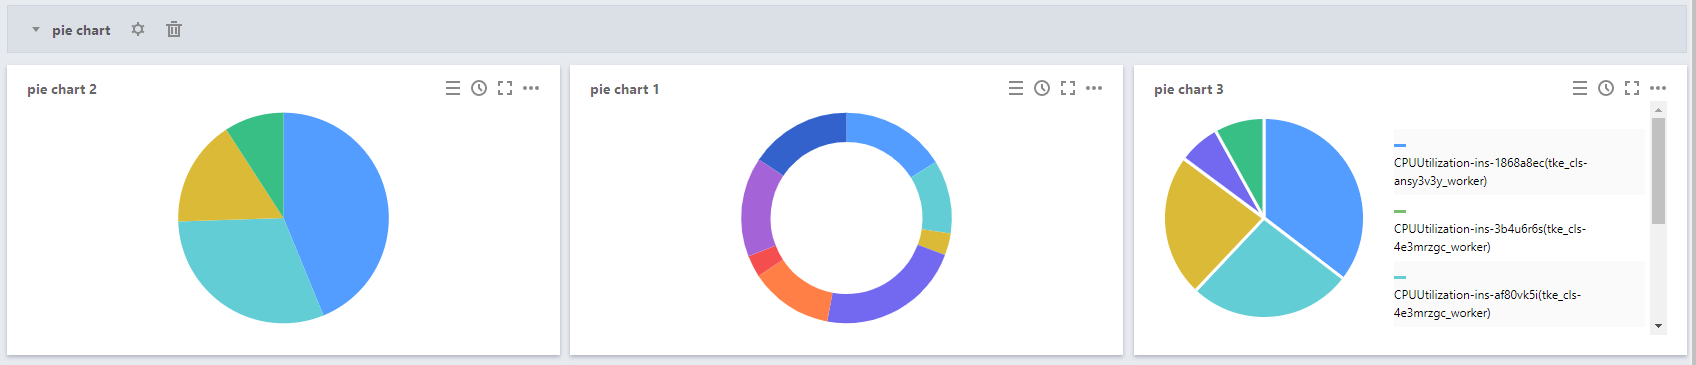This screenshot has height=365, width=1696.
Task: Click time clock icon on pie chart 2
Action: [479, 89]
